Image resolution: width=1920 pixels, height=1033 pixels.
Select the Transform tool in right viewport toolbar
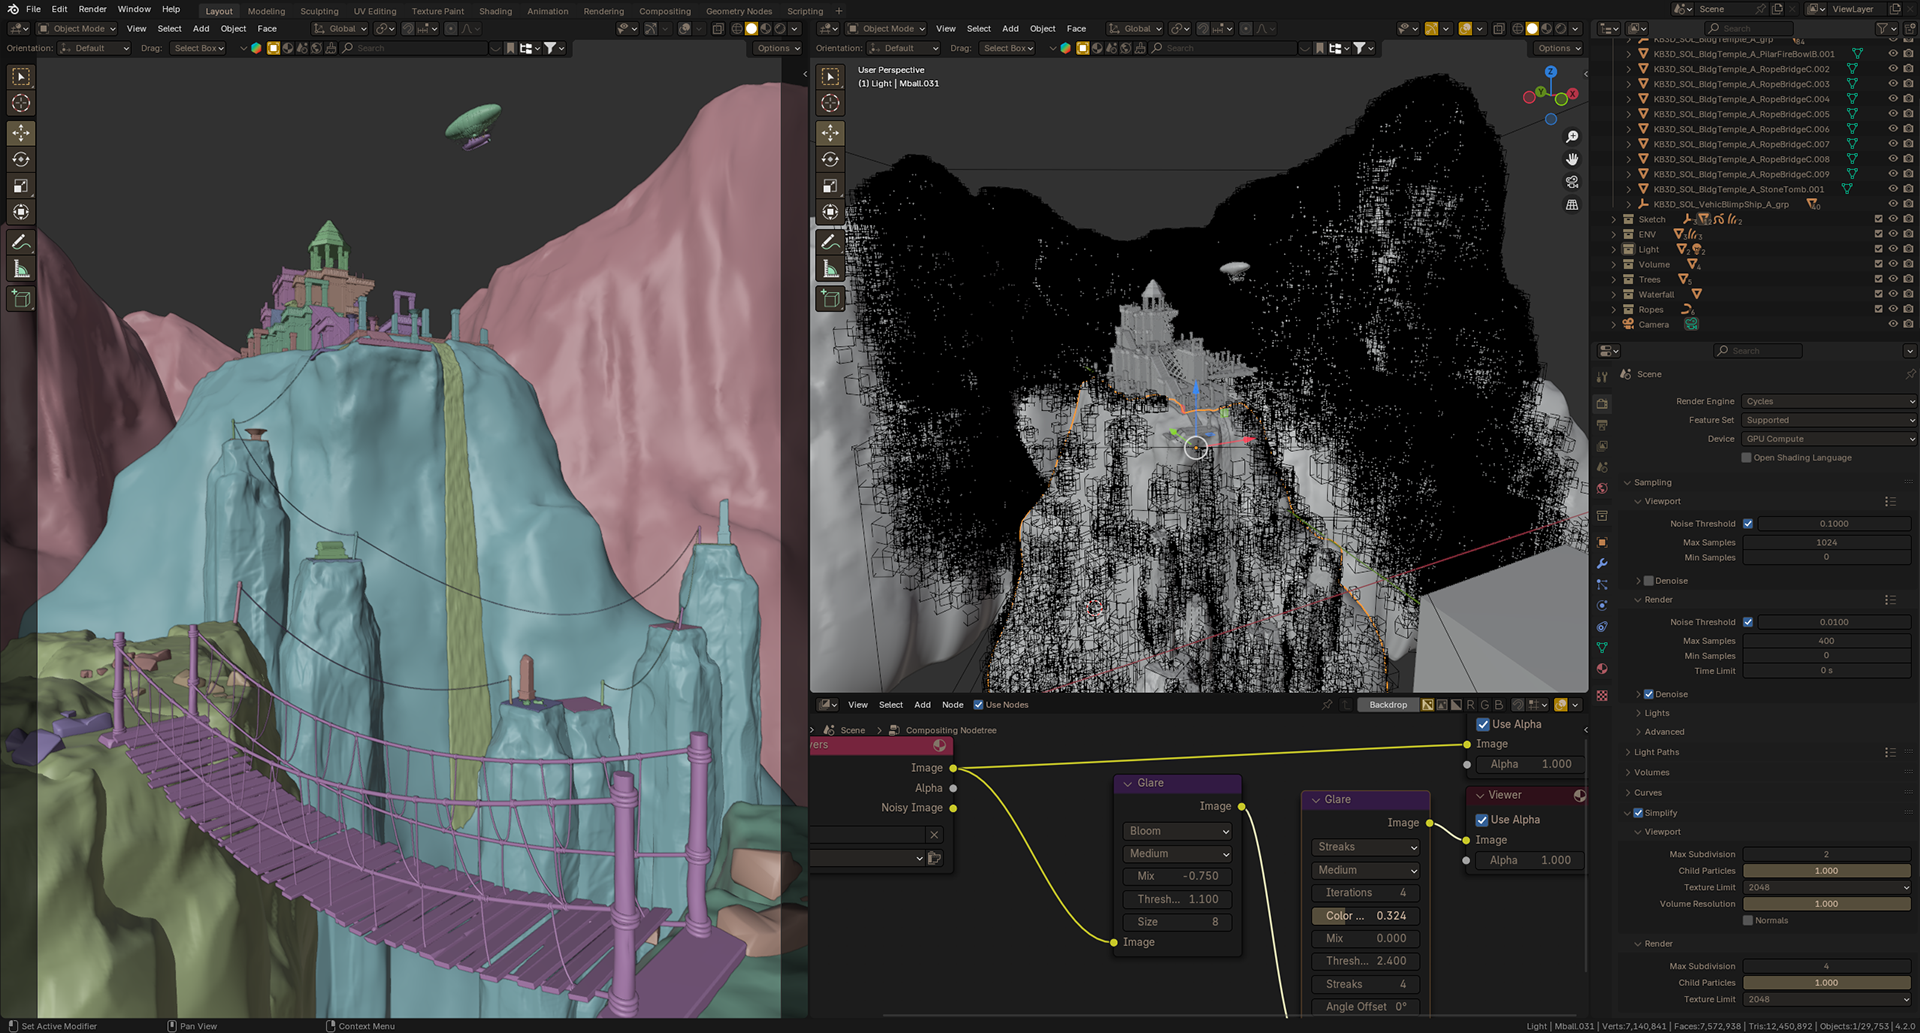pyautogui.click(x=830, y=212)
